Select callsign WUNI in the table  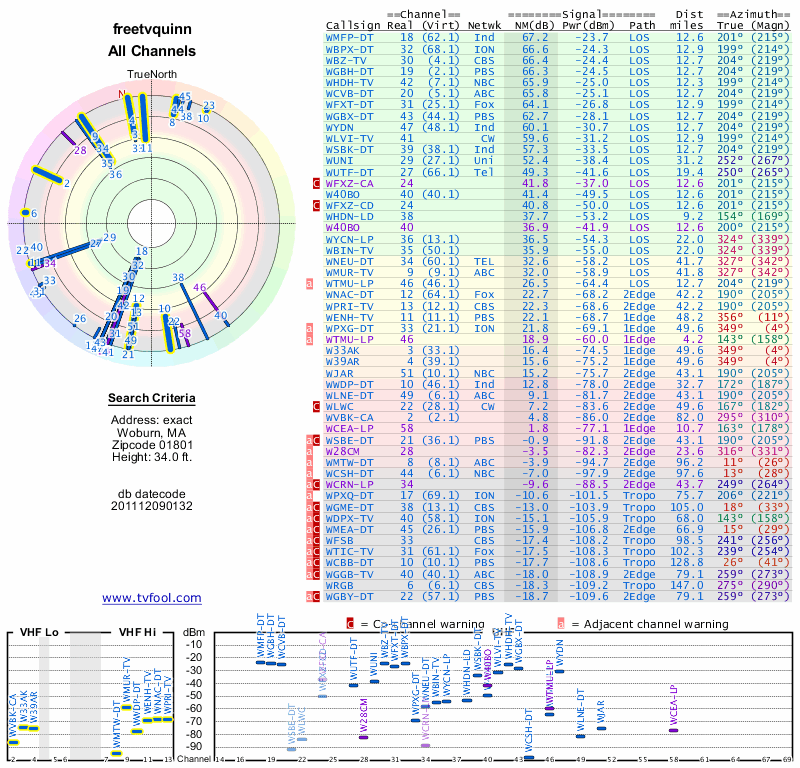[x=339, y=160]
